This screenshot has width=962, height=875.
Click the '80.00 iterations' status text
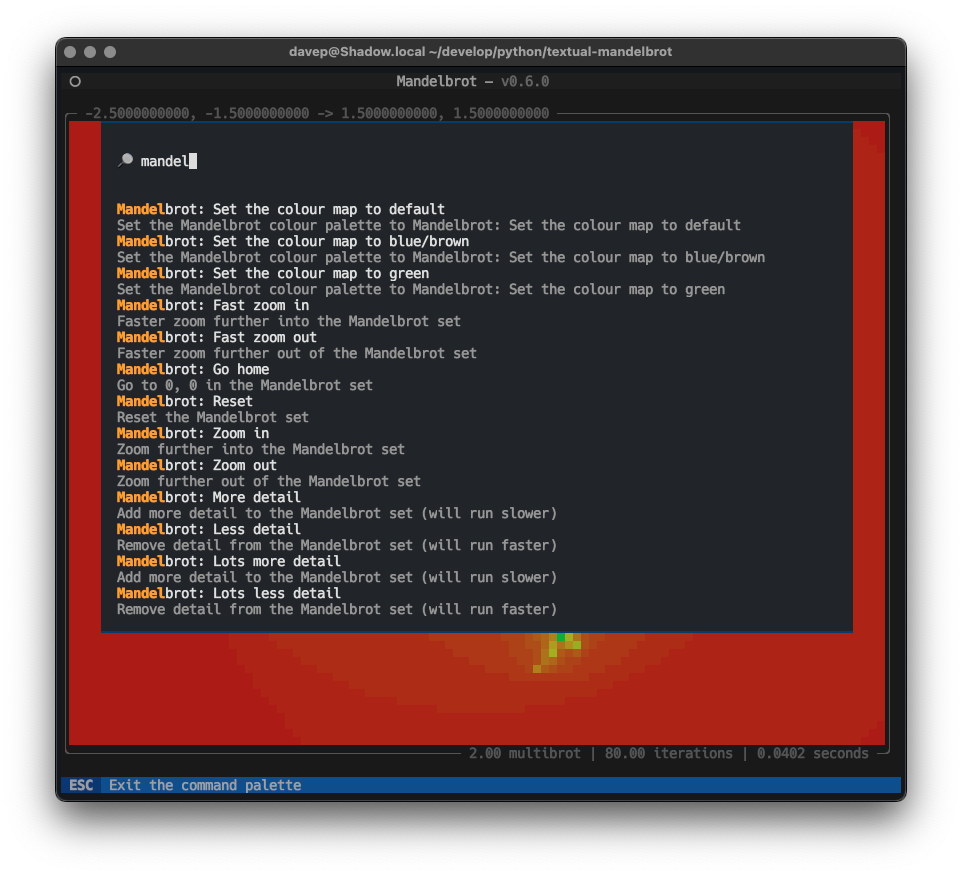tap(668, 753)
